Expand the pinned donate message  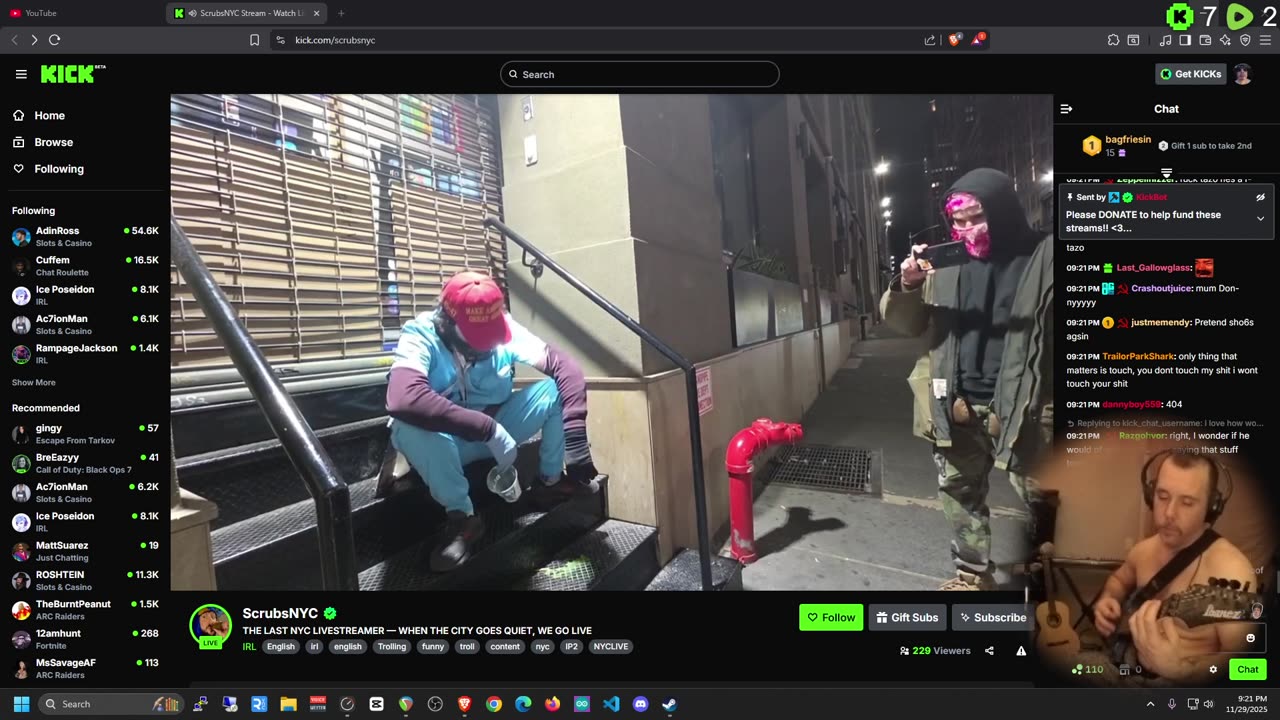point(1260,218)
